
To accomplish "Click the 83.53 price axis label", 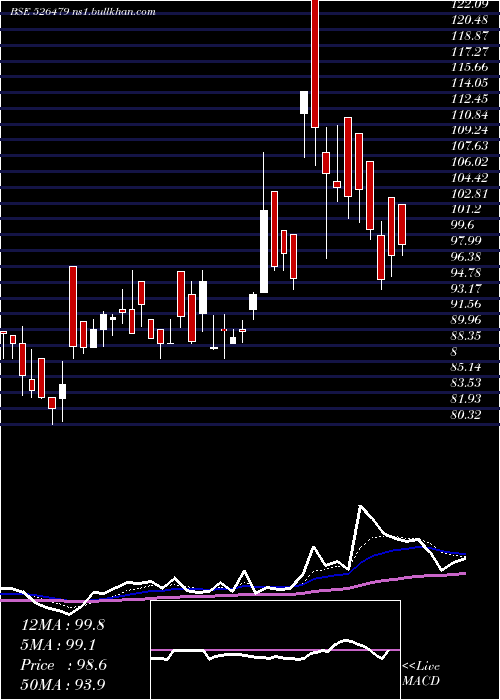I will pos(465,383).
